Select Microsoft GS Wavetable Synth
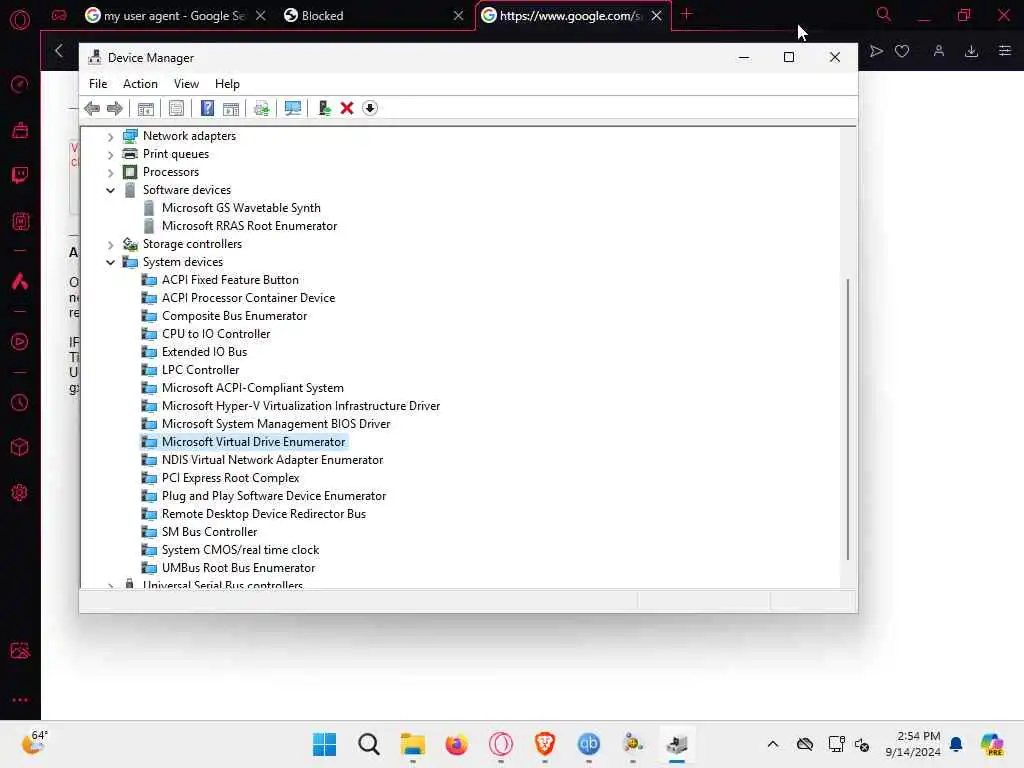The image size is (1024, 768). point(241,208)
